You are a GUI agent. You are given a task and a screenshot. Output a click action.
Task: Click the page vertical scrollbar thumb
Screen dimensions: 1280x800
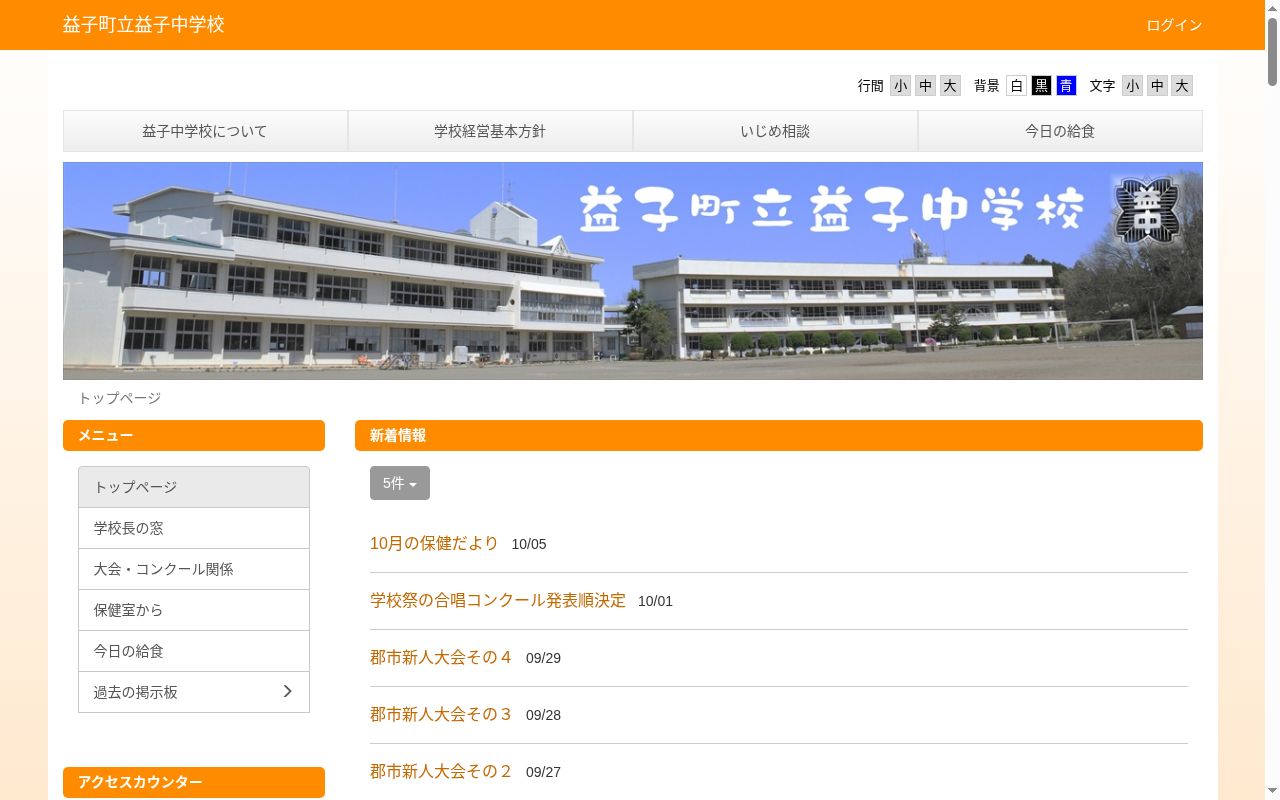1272,51
